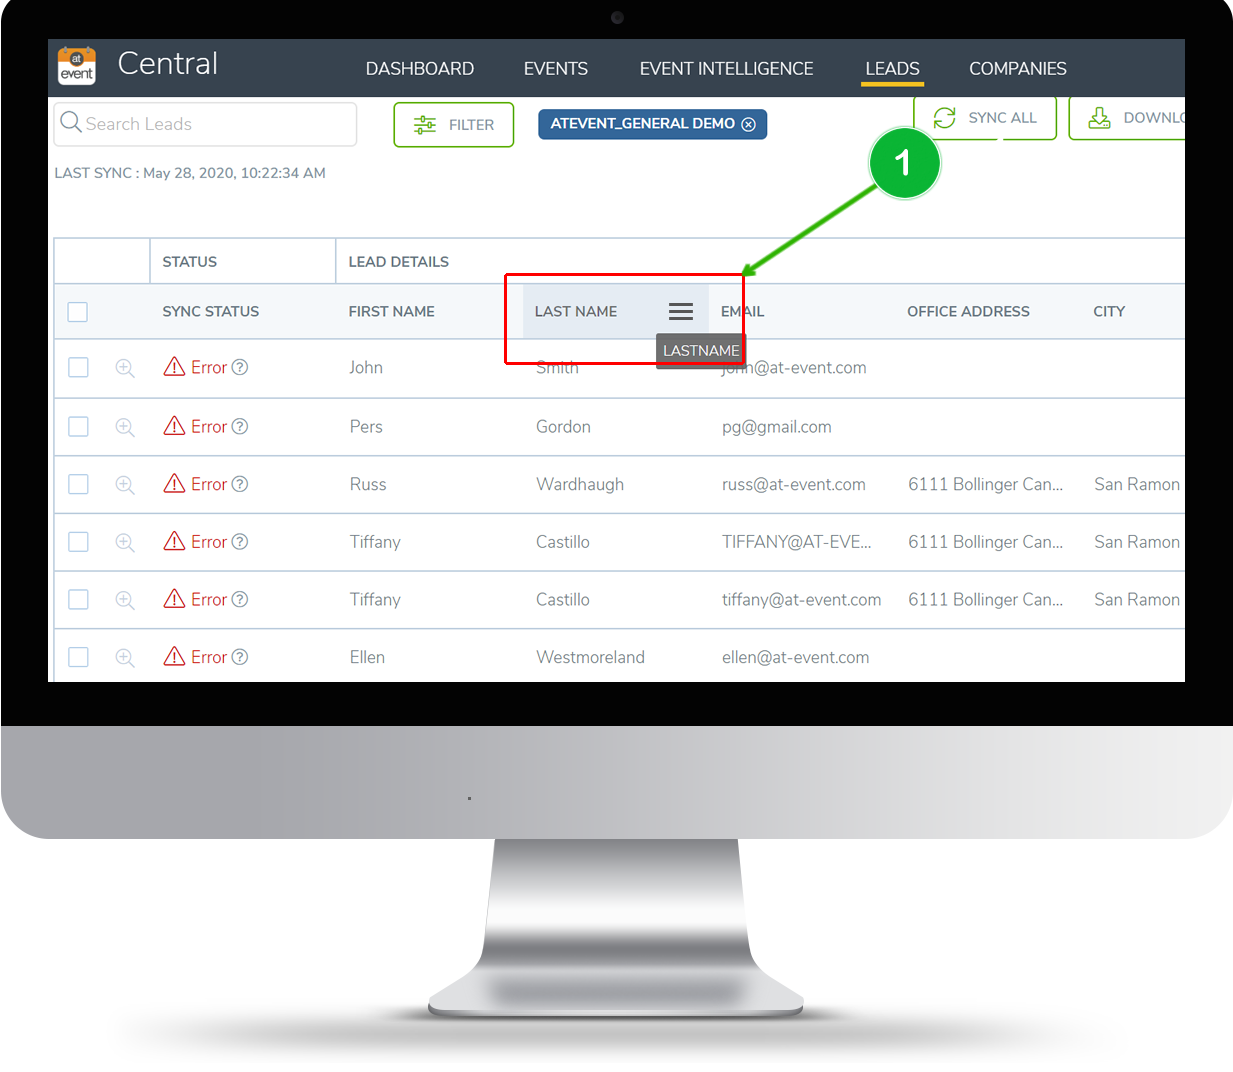Click the Wardhaugh last name cell

579,485
